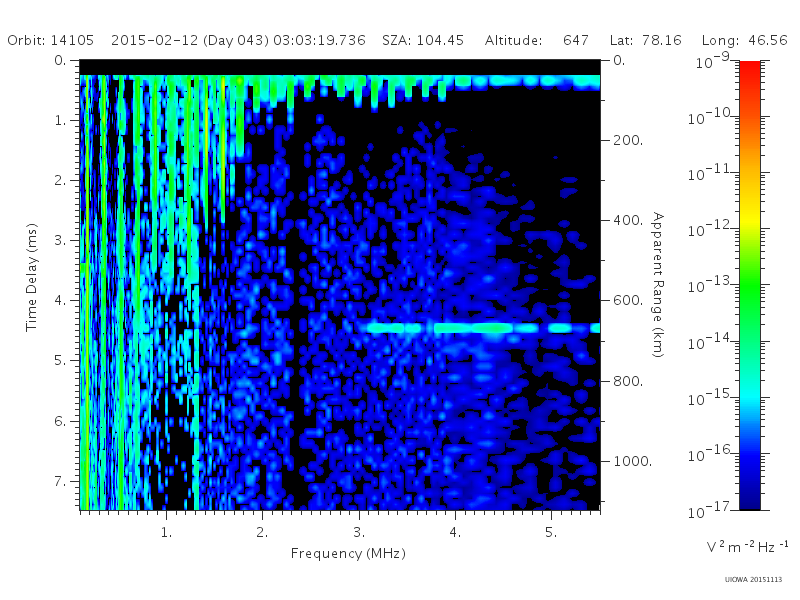
Task: Click the altitude value '647'
Action: [x=576, y=40]
